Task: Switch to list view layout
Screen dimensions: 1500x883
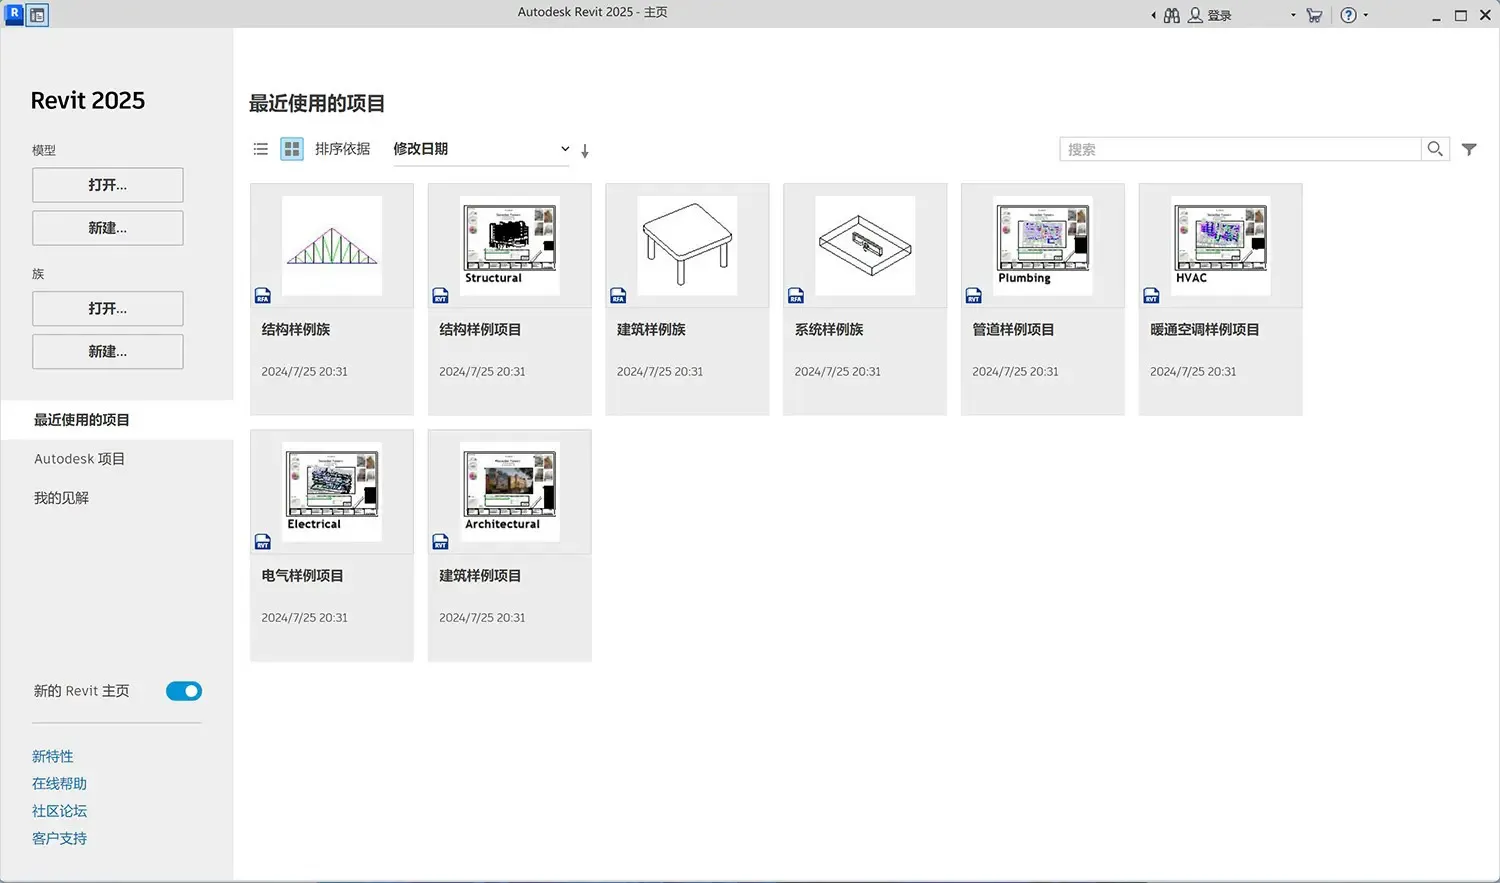Action: tap(261, 149)
